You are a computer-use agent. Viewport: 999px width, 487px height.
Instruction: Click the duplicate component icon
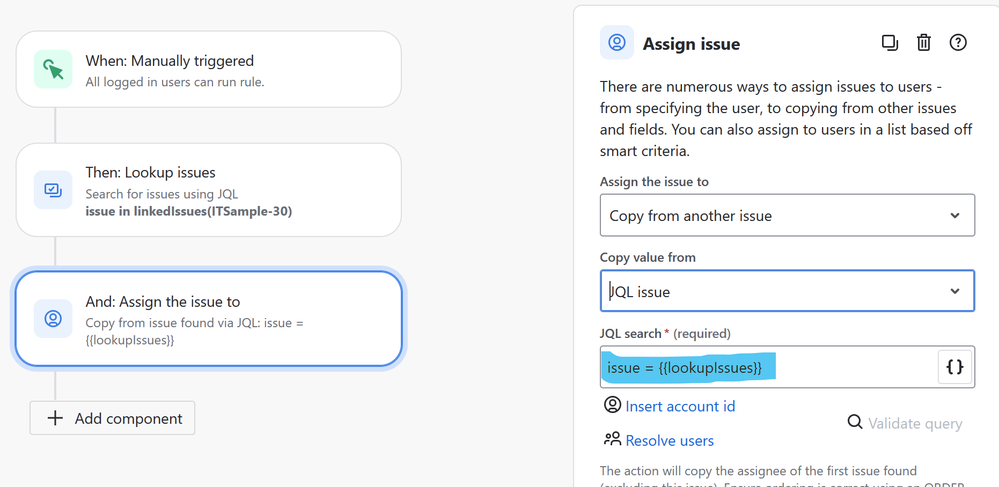point(889,43)
